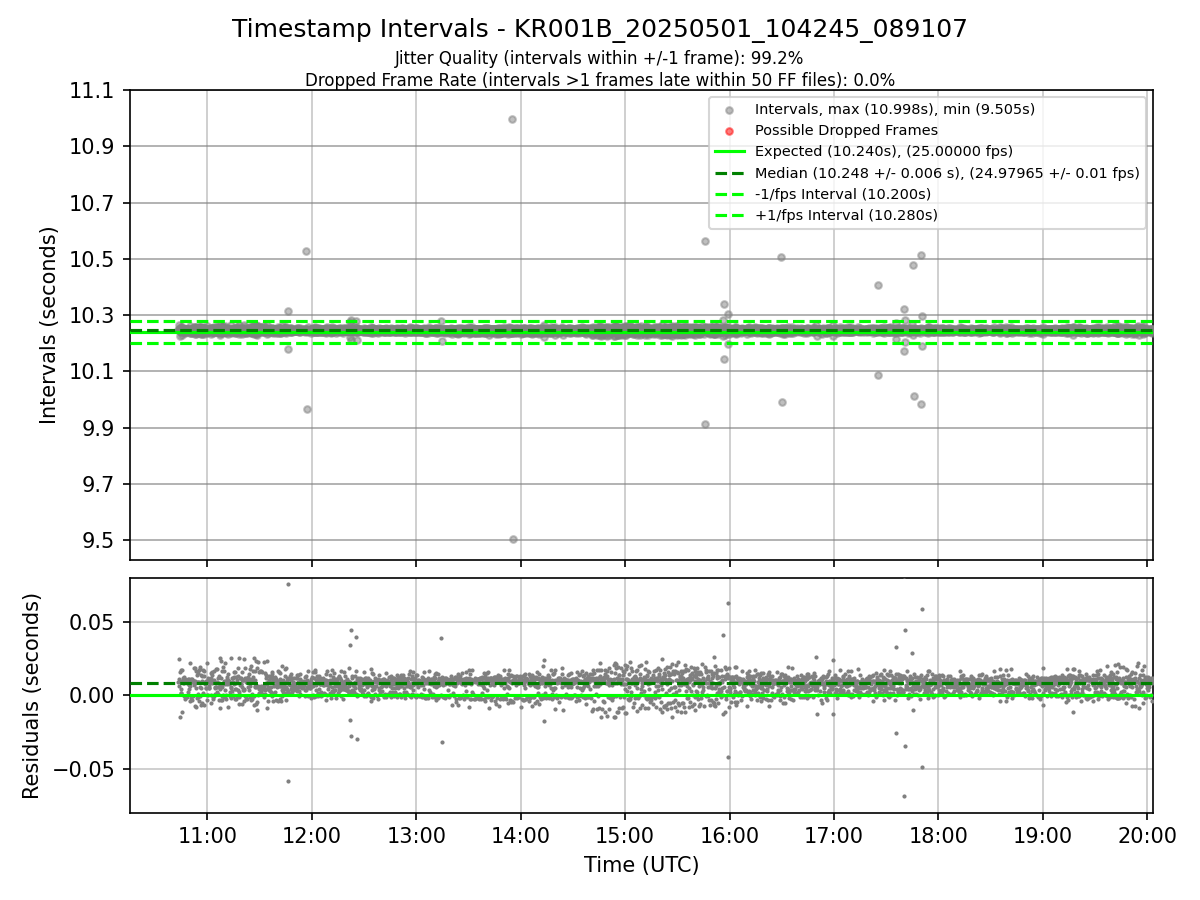Click the 12:00 time tick label
1200x900 pixels.
point(311,835)
